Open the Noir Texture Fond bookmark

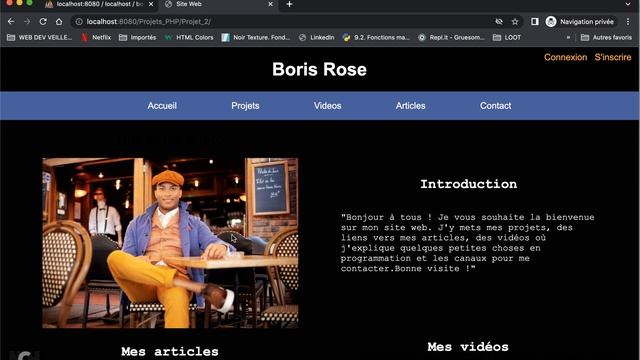pos(256,38)
